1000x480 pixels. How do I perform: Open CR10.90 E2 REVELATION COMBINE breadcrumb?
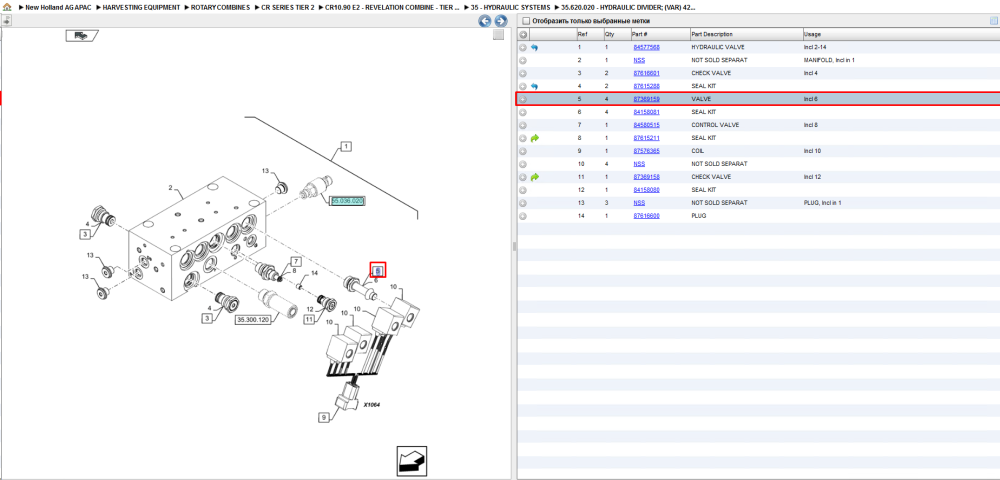392,7
